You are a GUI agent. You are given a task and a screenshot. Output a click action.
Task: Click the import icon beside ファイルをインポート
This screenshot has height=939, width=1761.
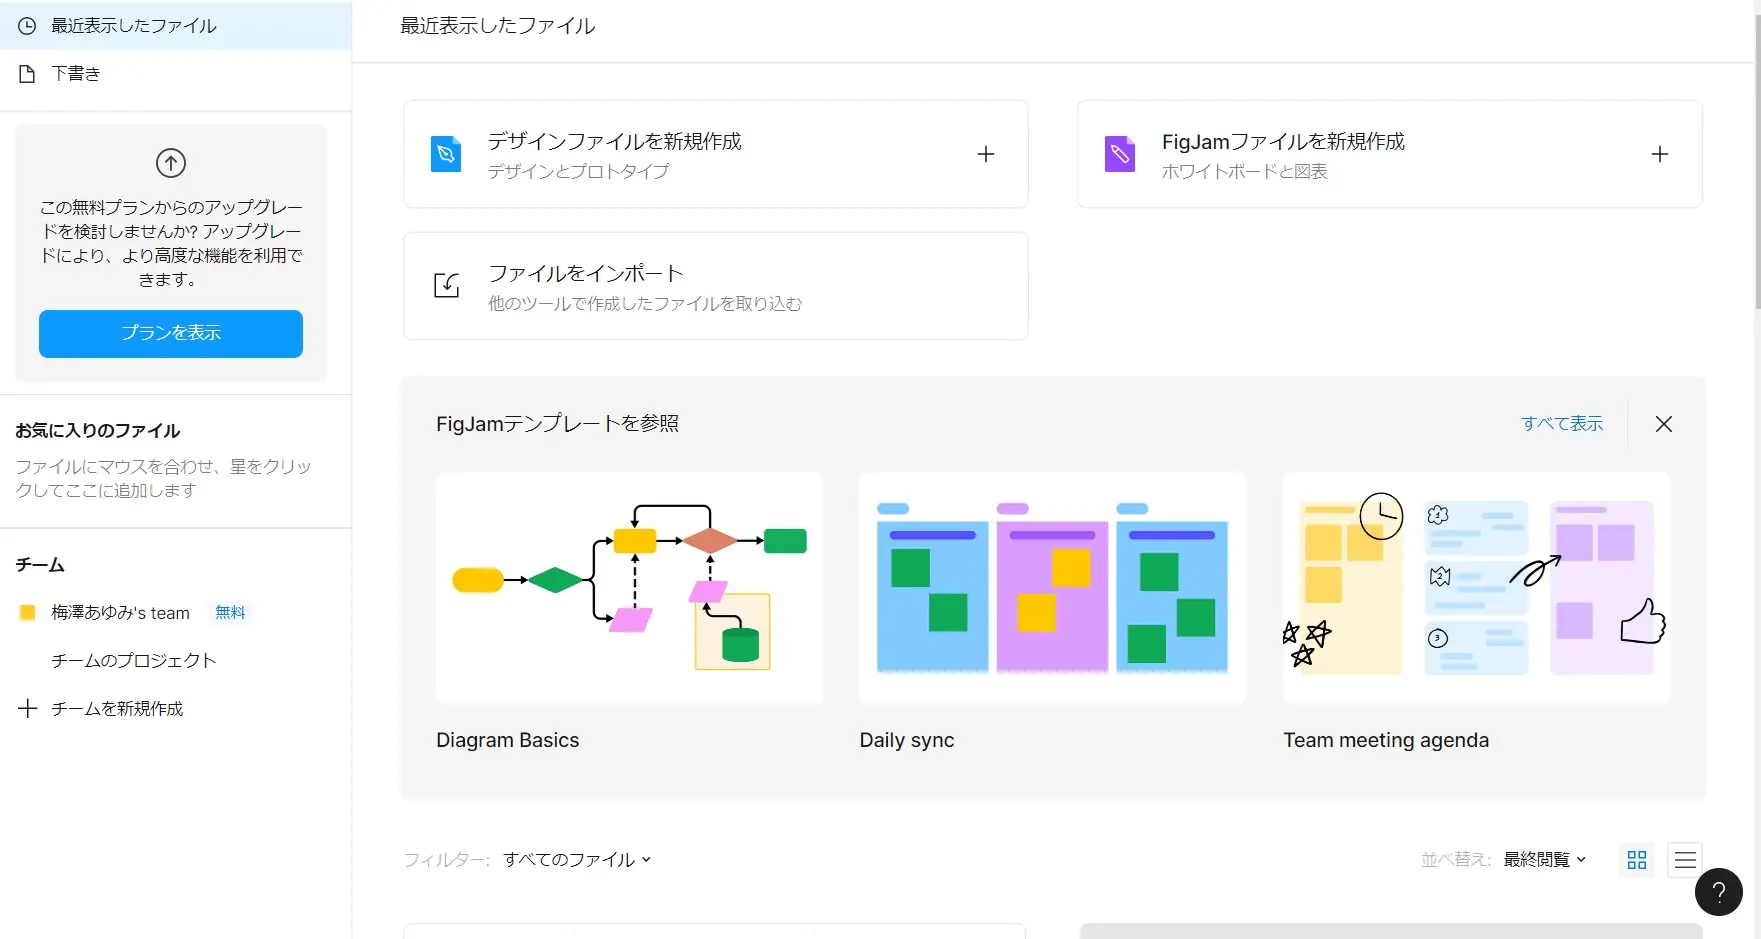point(446,286)
